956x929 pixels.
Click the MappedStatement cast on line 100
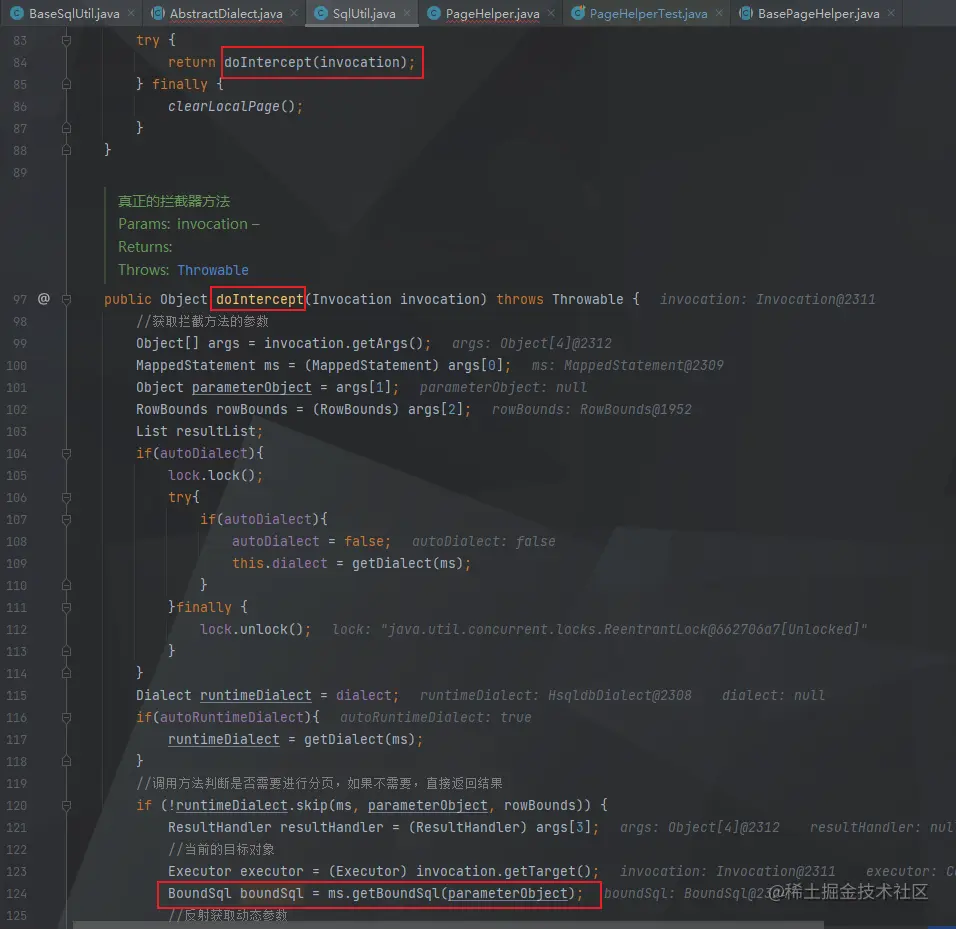(x=372, y=365)
